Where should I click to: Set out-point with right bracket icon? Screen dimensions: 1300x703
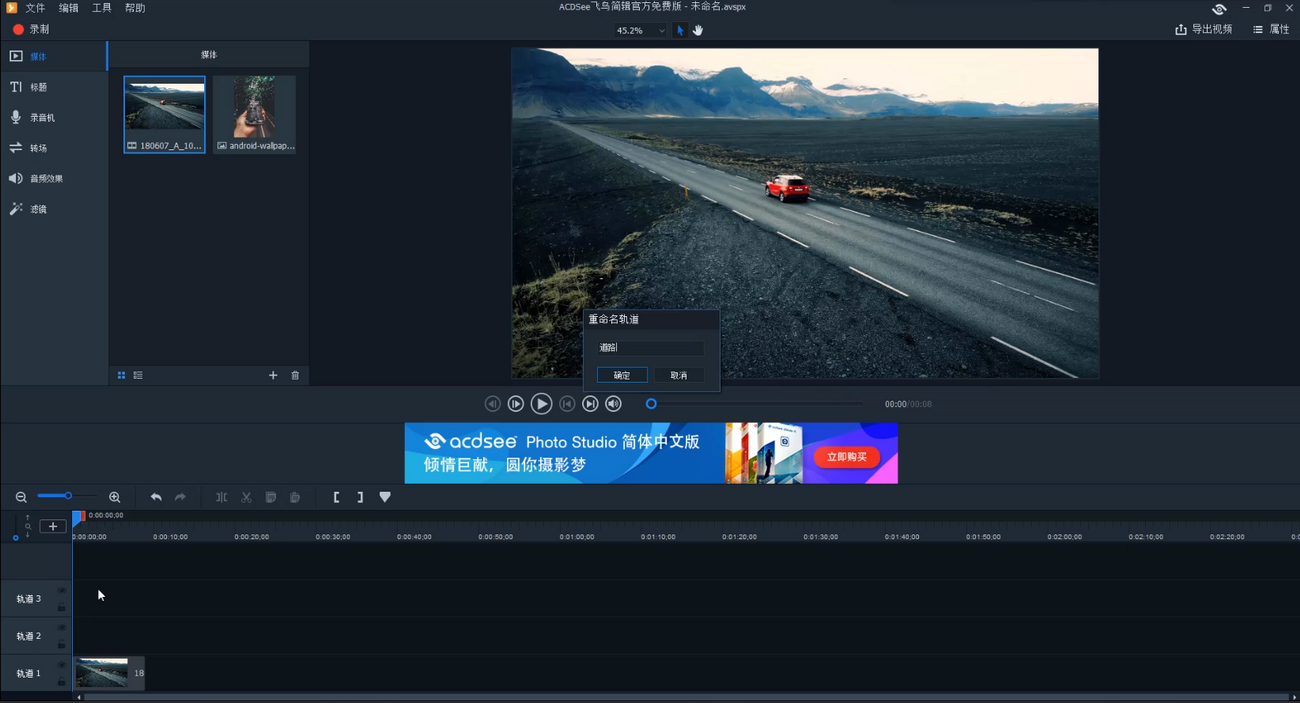pos(360,497)
